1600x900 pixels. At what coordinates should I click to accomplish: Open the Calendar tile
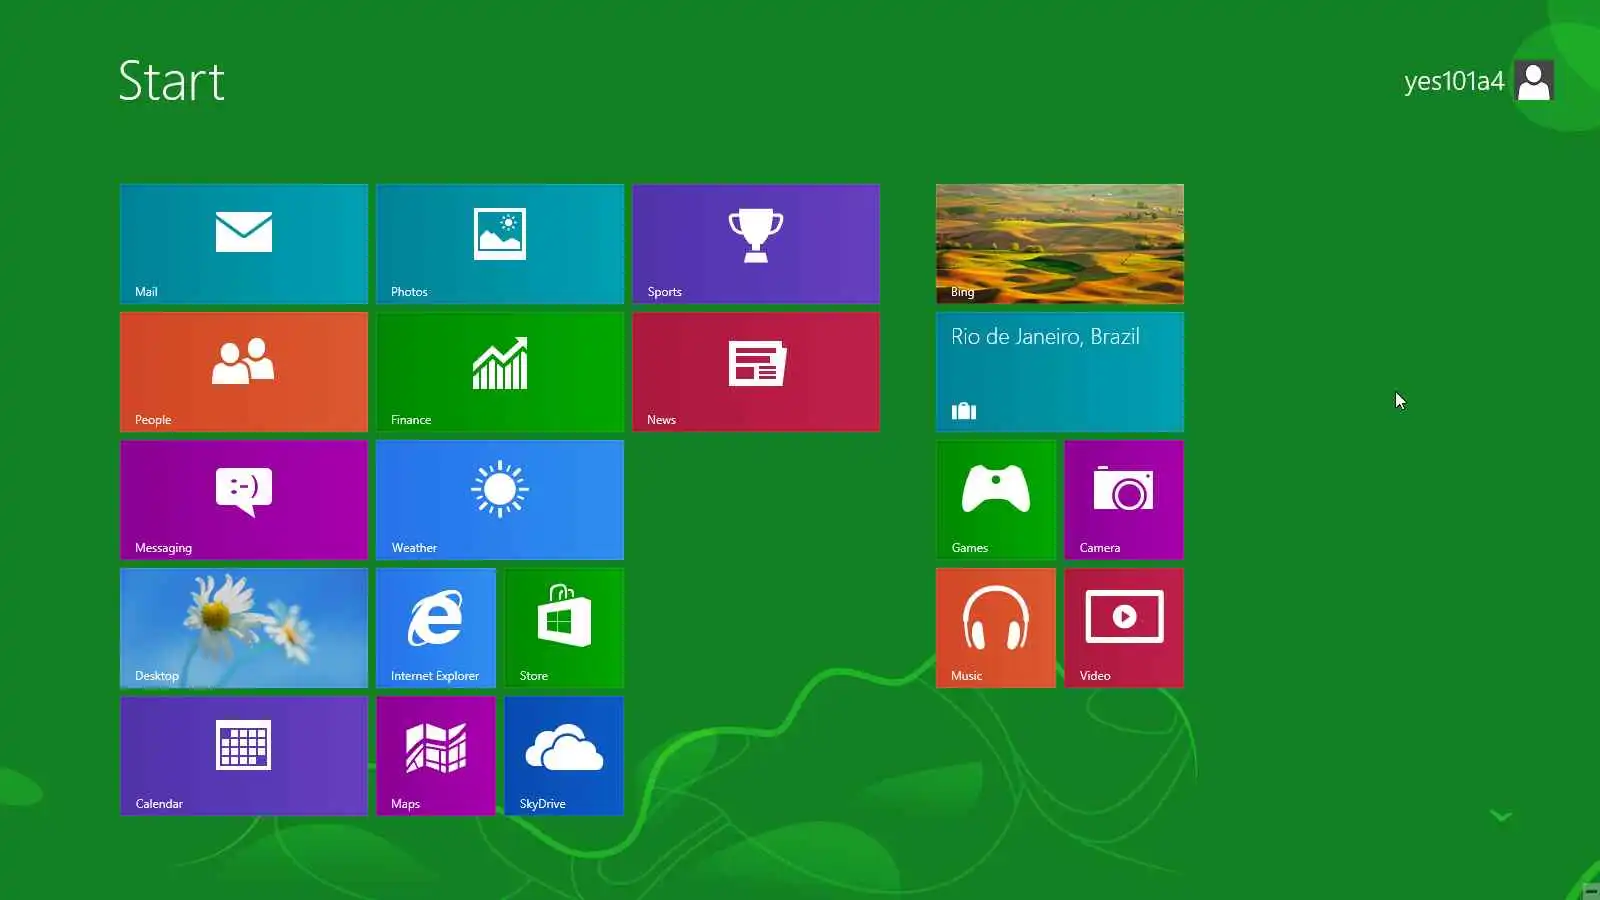point(244,756)
